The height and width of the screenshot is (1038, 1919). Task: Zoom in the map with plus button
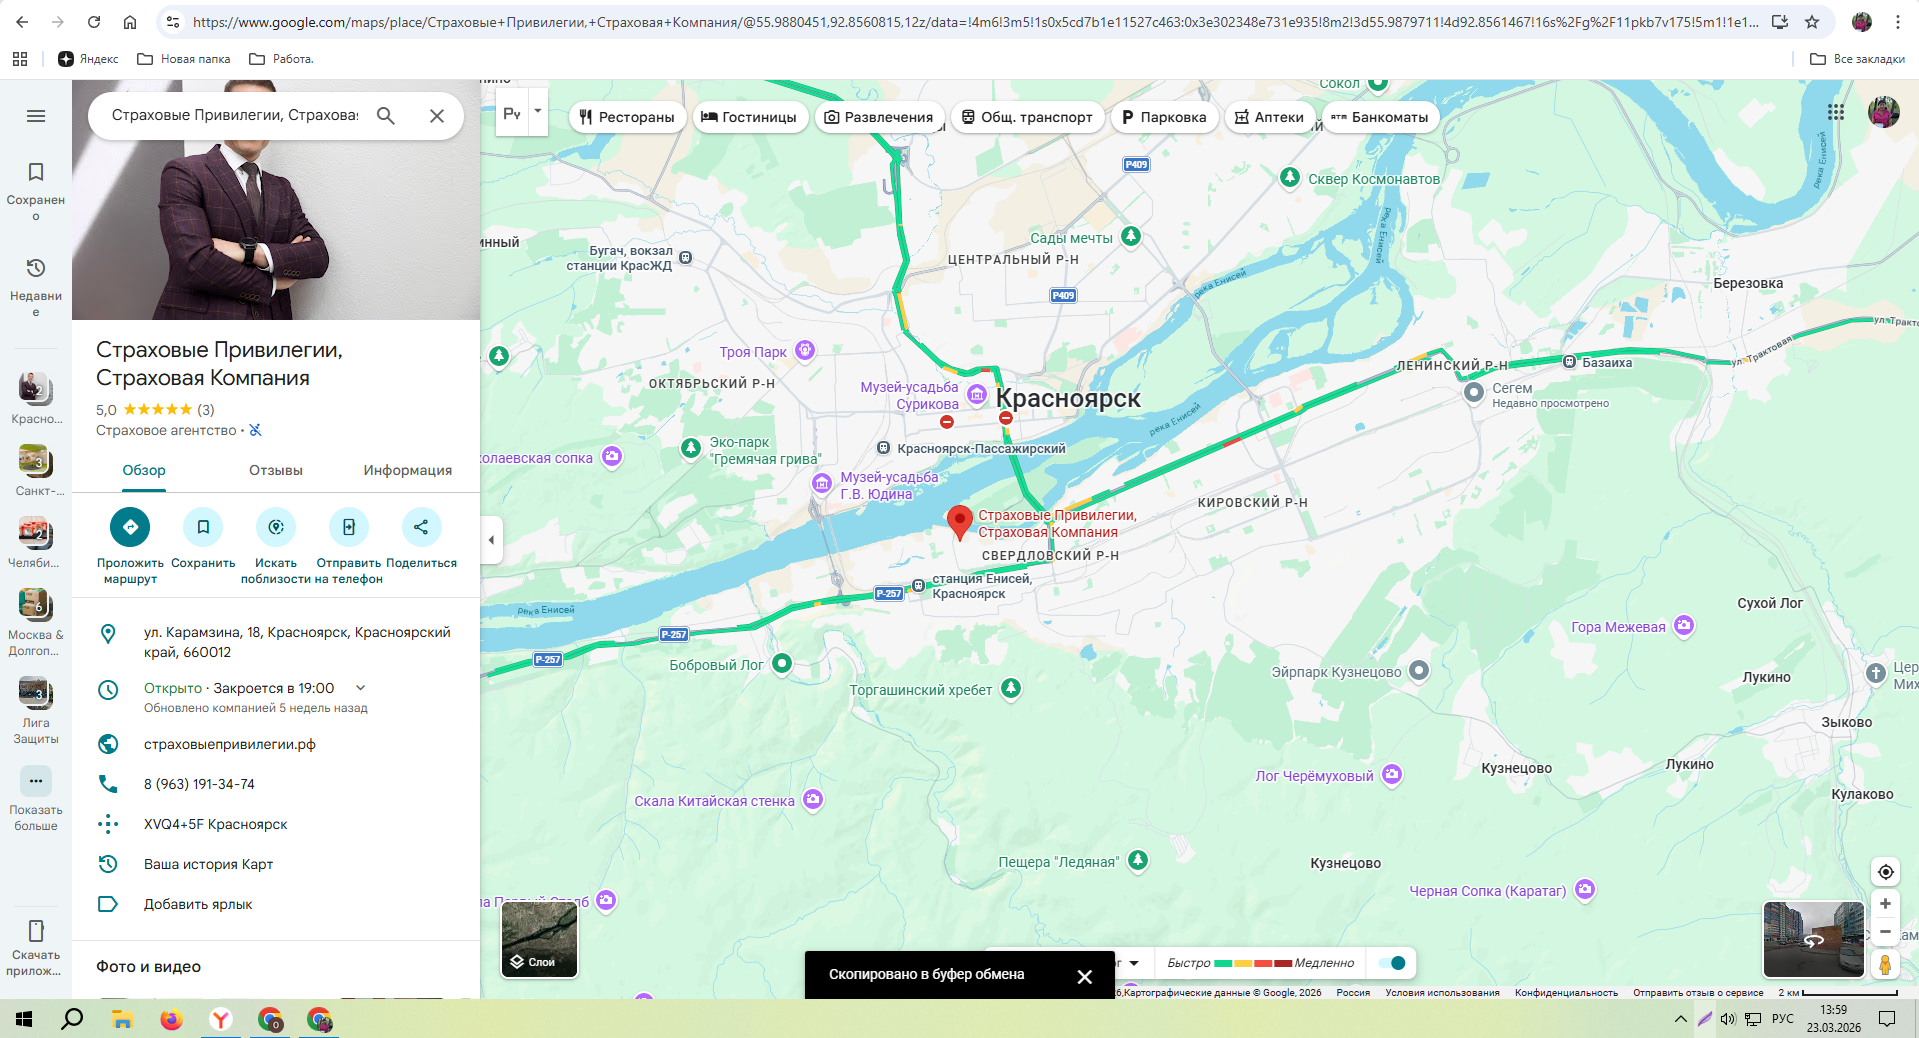click(x=1885, y=904)
